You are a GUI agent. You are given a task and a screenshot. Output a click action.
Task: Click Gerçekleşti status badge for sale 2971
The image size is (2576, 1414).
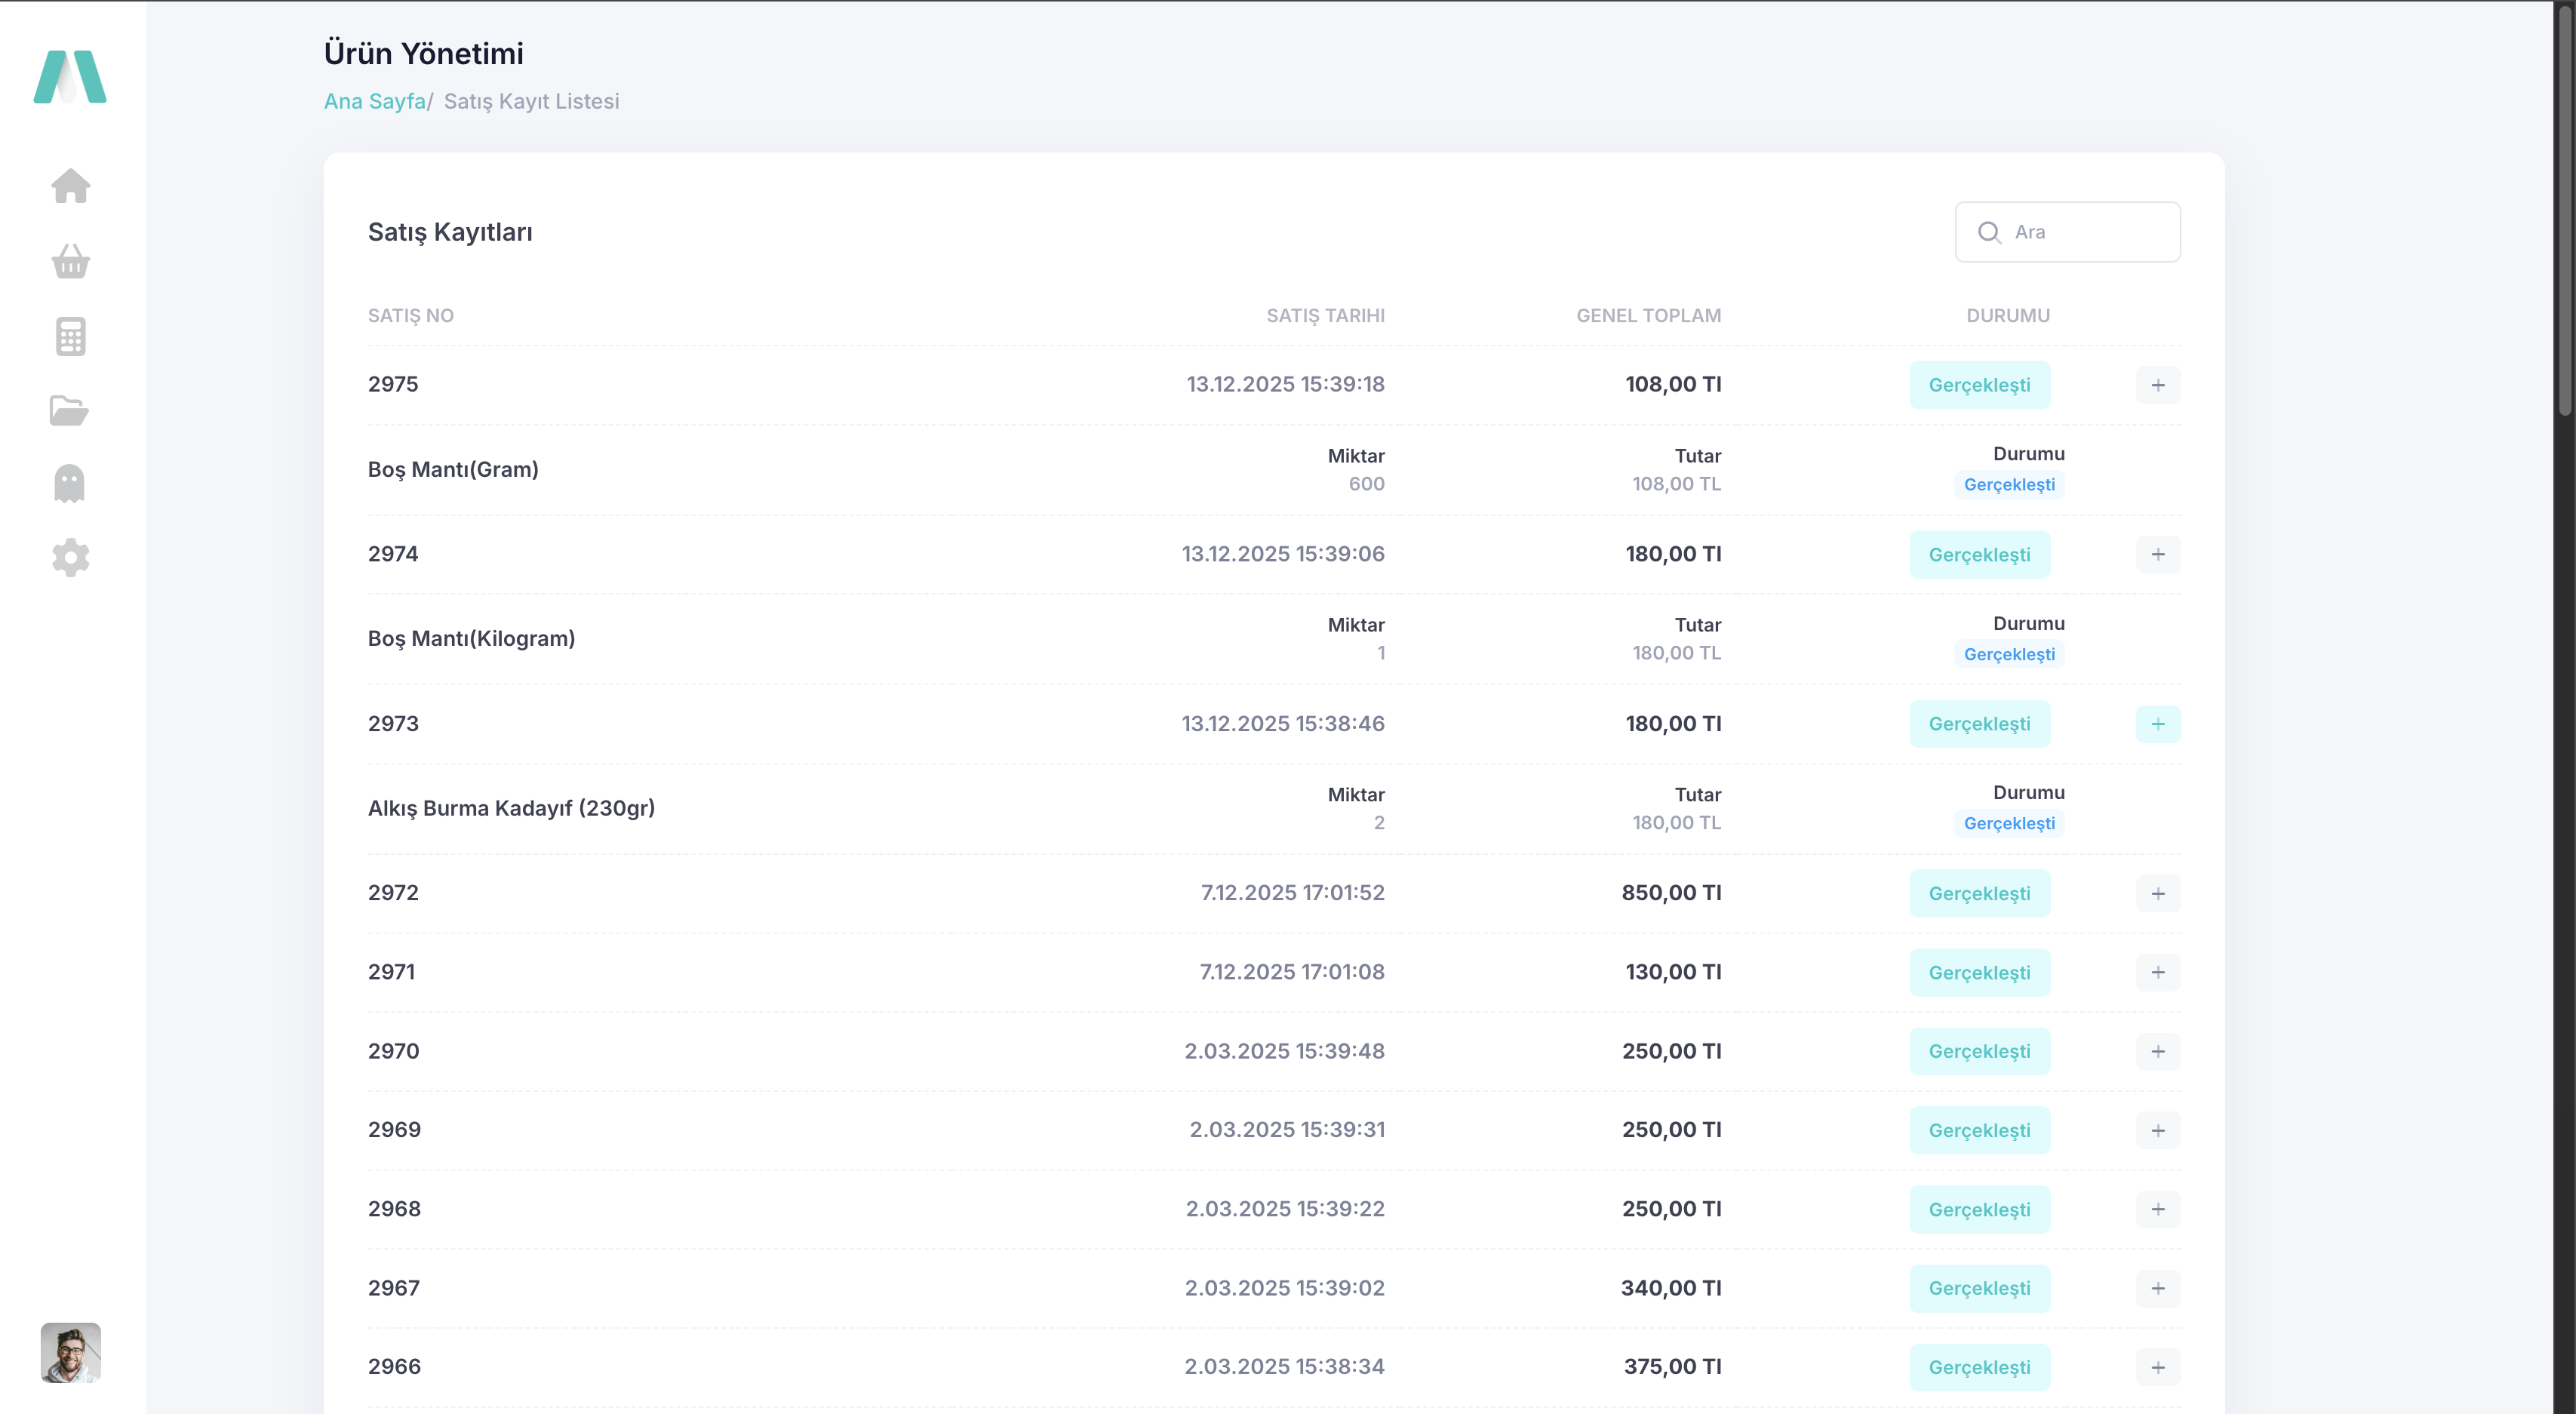(x=1979, y=972)
